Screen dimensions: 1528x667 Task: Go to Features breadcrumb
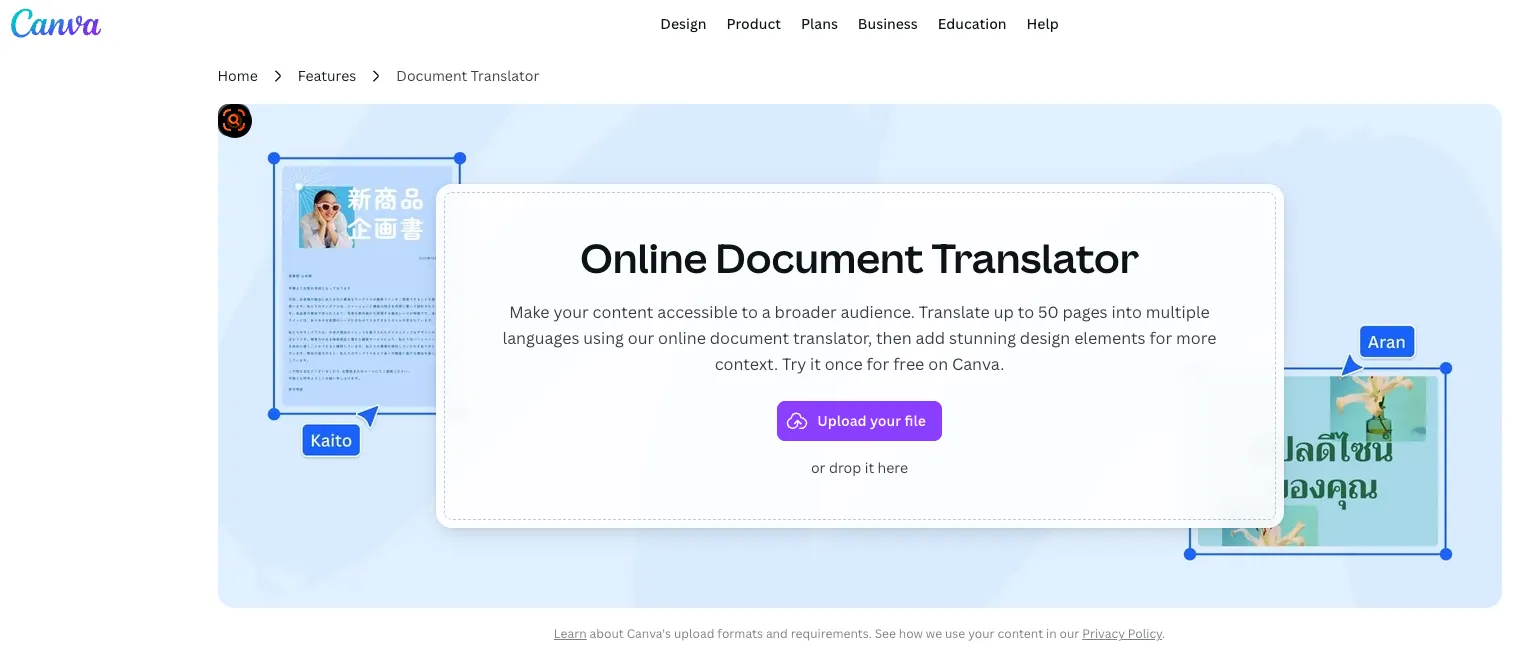[x=327, y=76]
